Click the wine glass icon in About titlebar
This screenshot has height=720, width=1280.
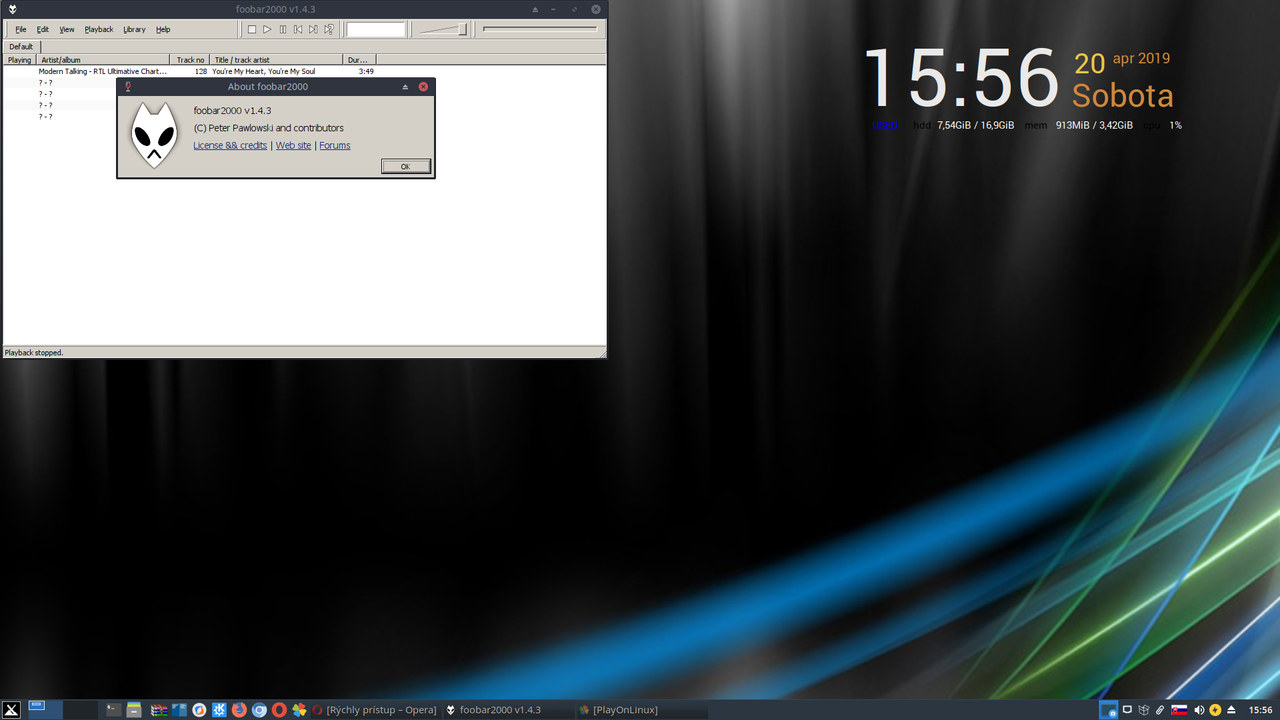coord(128,87)
